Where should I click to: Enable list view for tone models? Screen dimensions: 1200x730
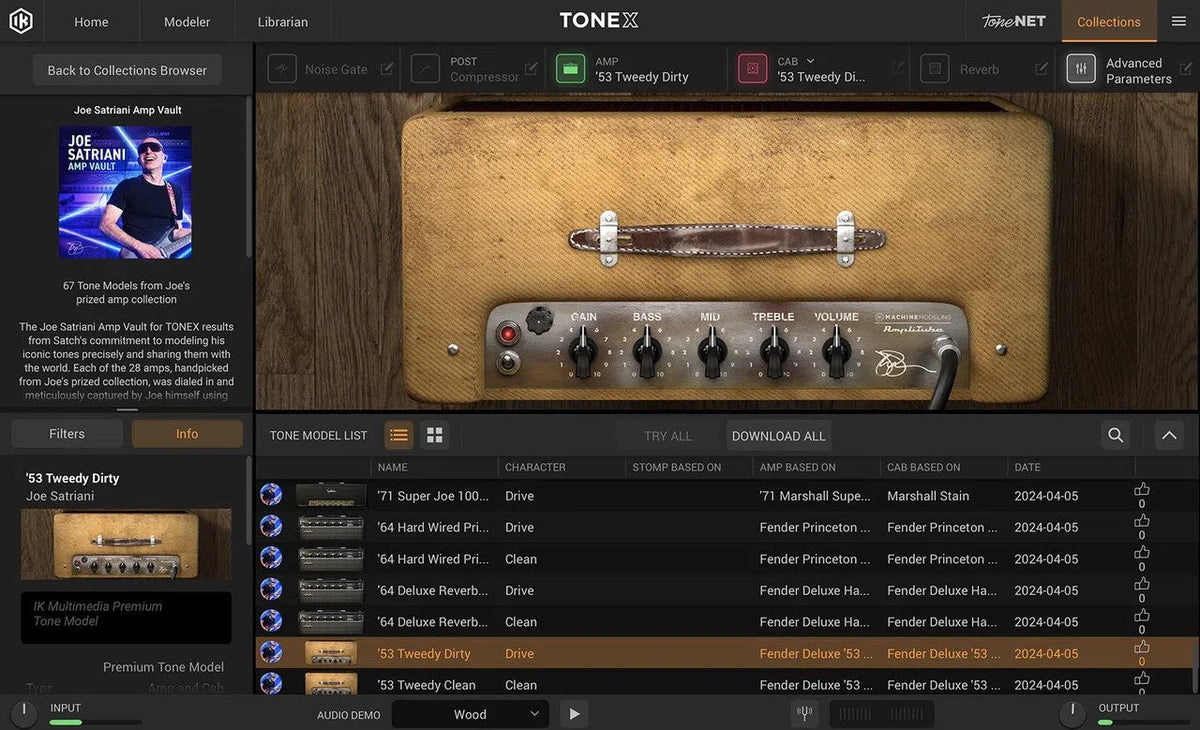pyautogui.click(x=398, y=434)
